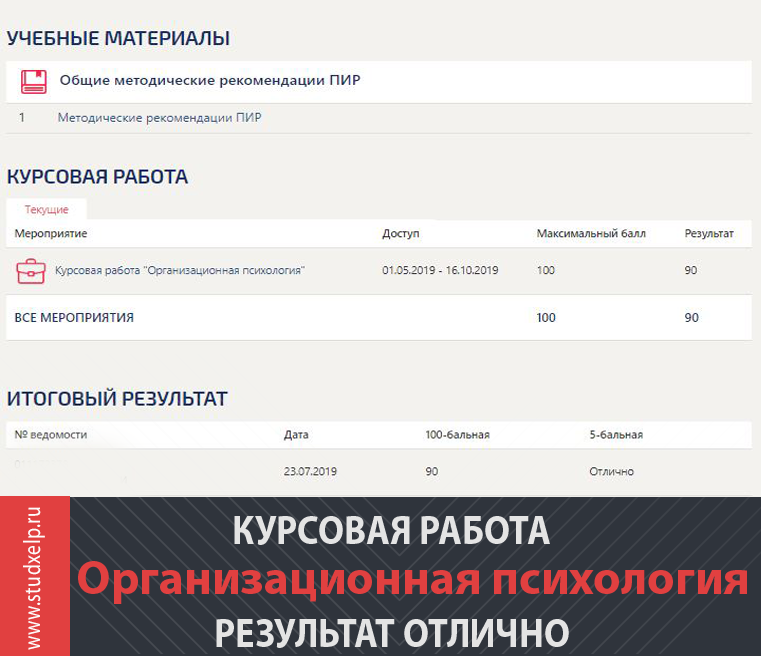The width and height of the screenshot is (761, 656).
Task: Click the № ведомости column header
Action: click(50, 435)
